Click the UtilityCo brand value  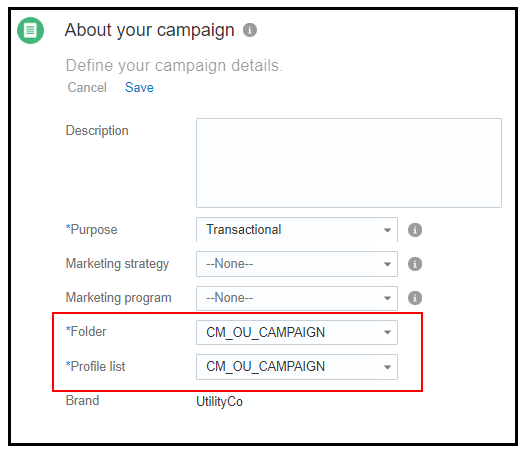pyautogui.click(x=219, y=401)
